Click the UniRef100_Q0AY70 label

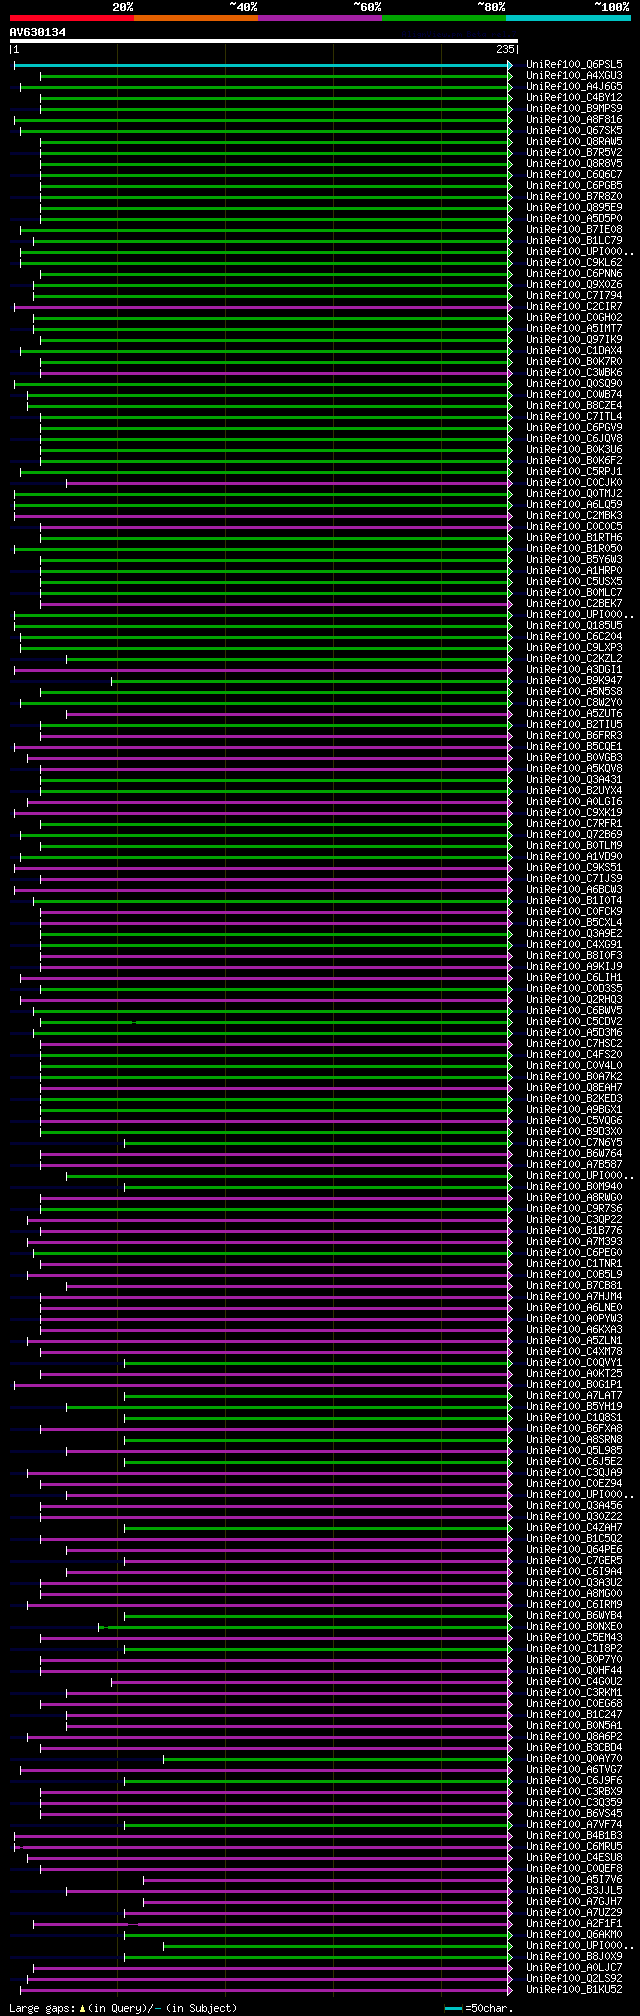[574, 1759]
